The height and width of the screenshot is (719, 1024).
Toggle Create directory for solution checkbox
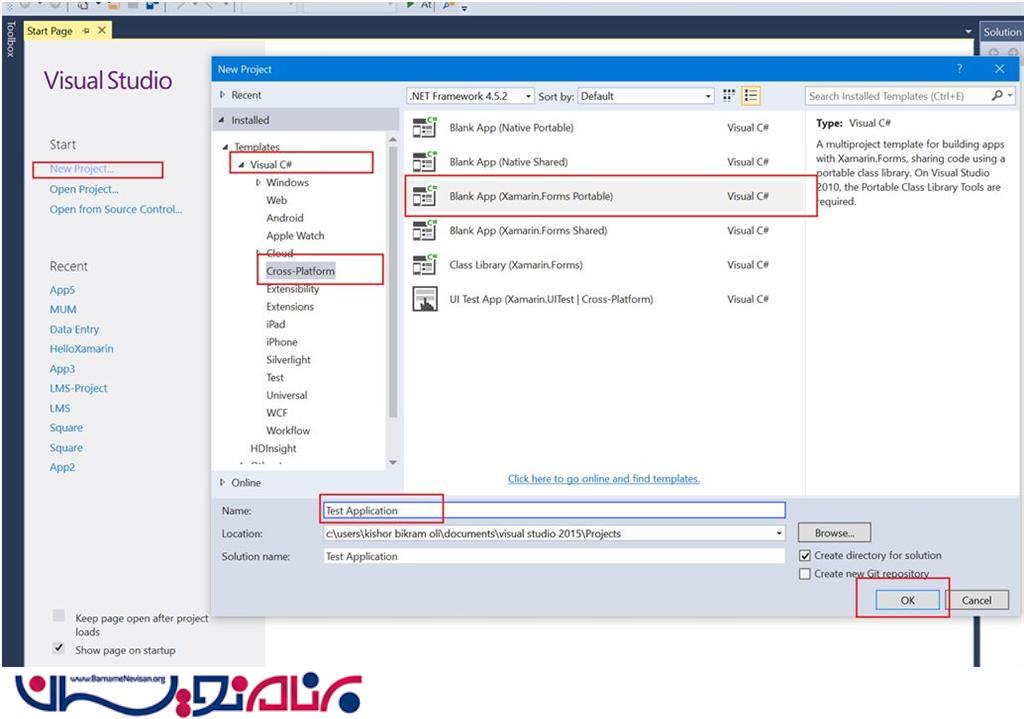[805, 555]
